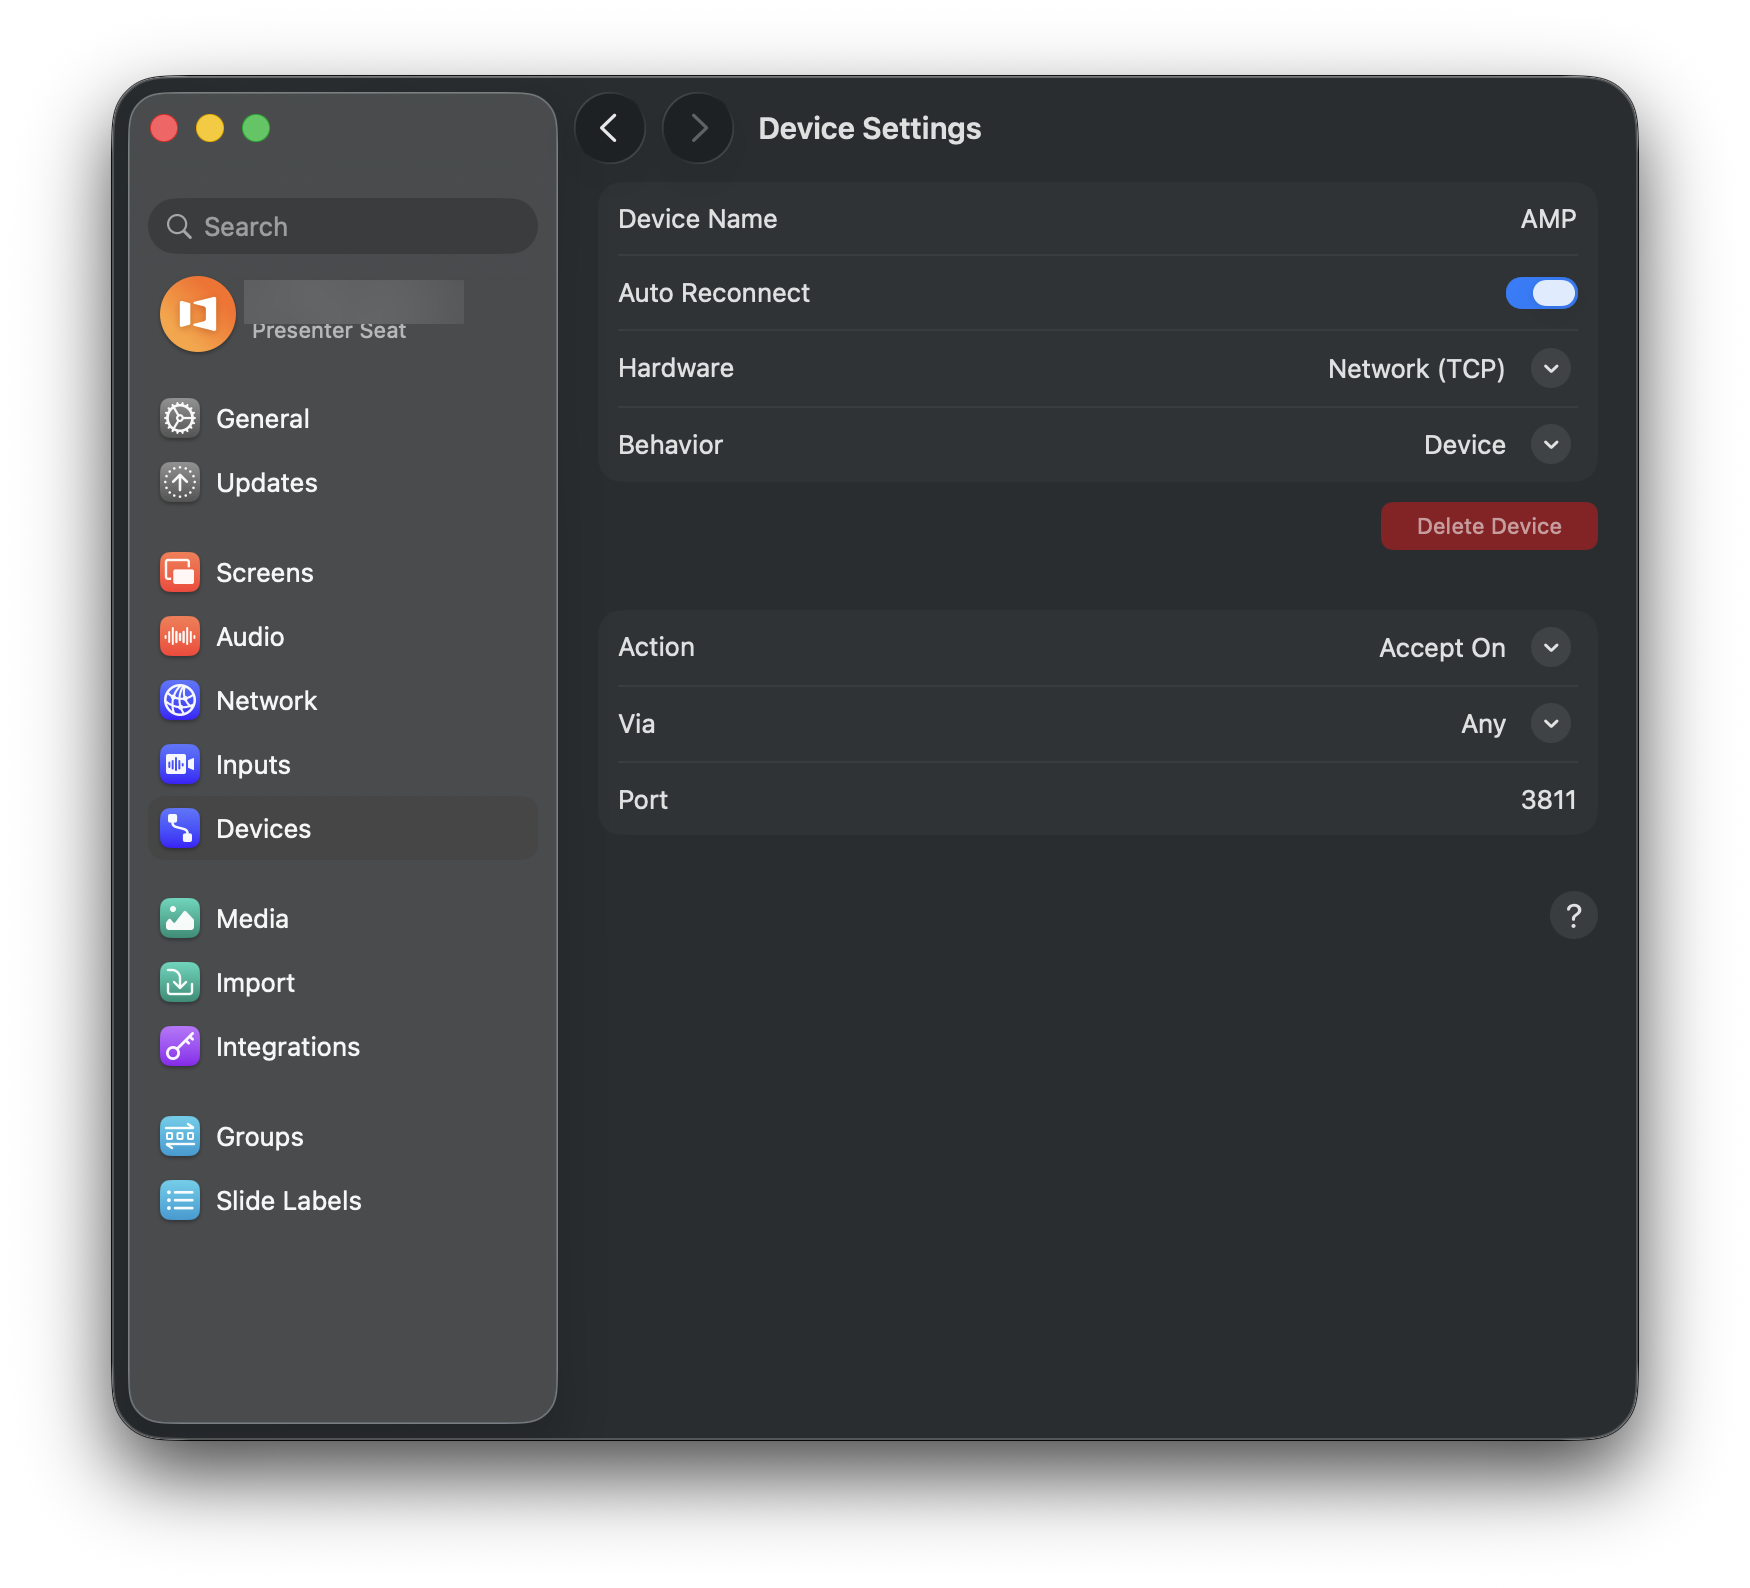Select the Media label in sidebar
Viewport: 1750px width, 1588px height.
click(252, 919)
